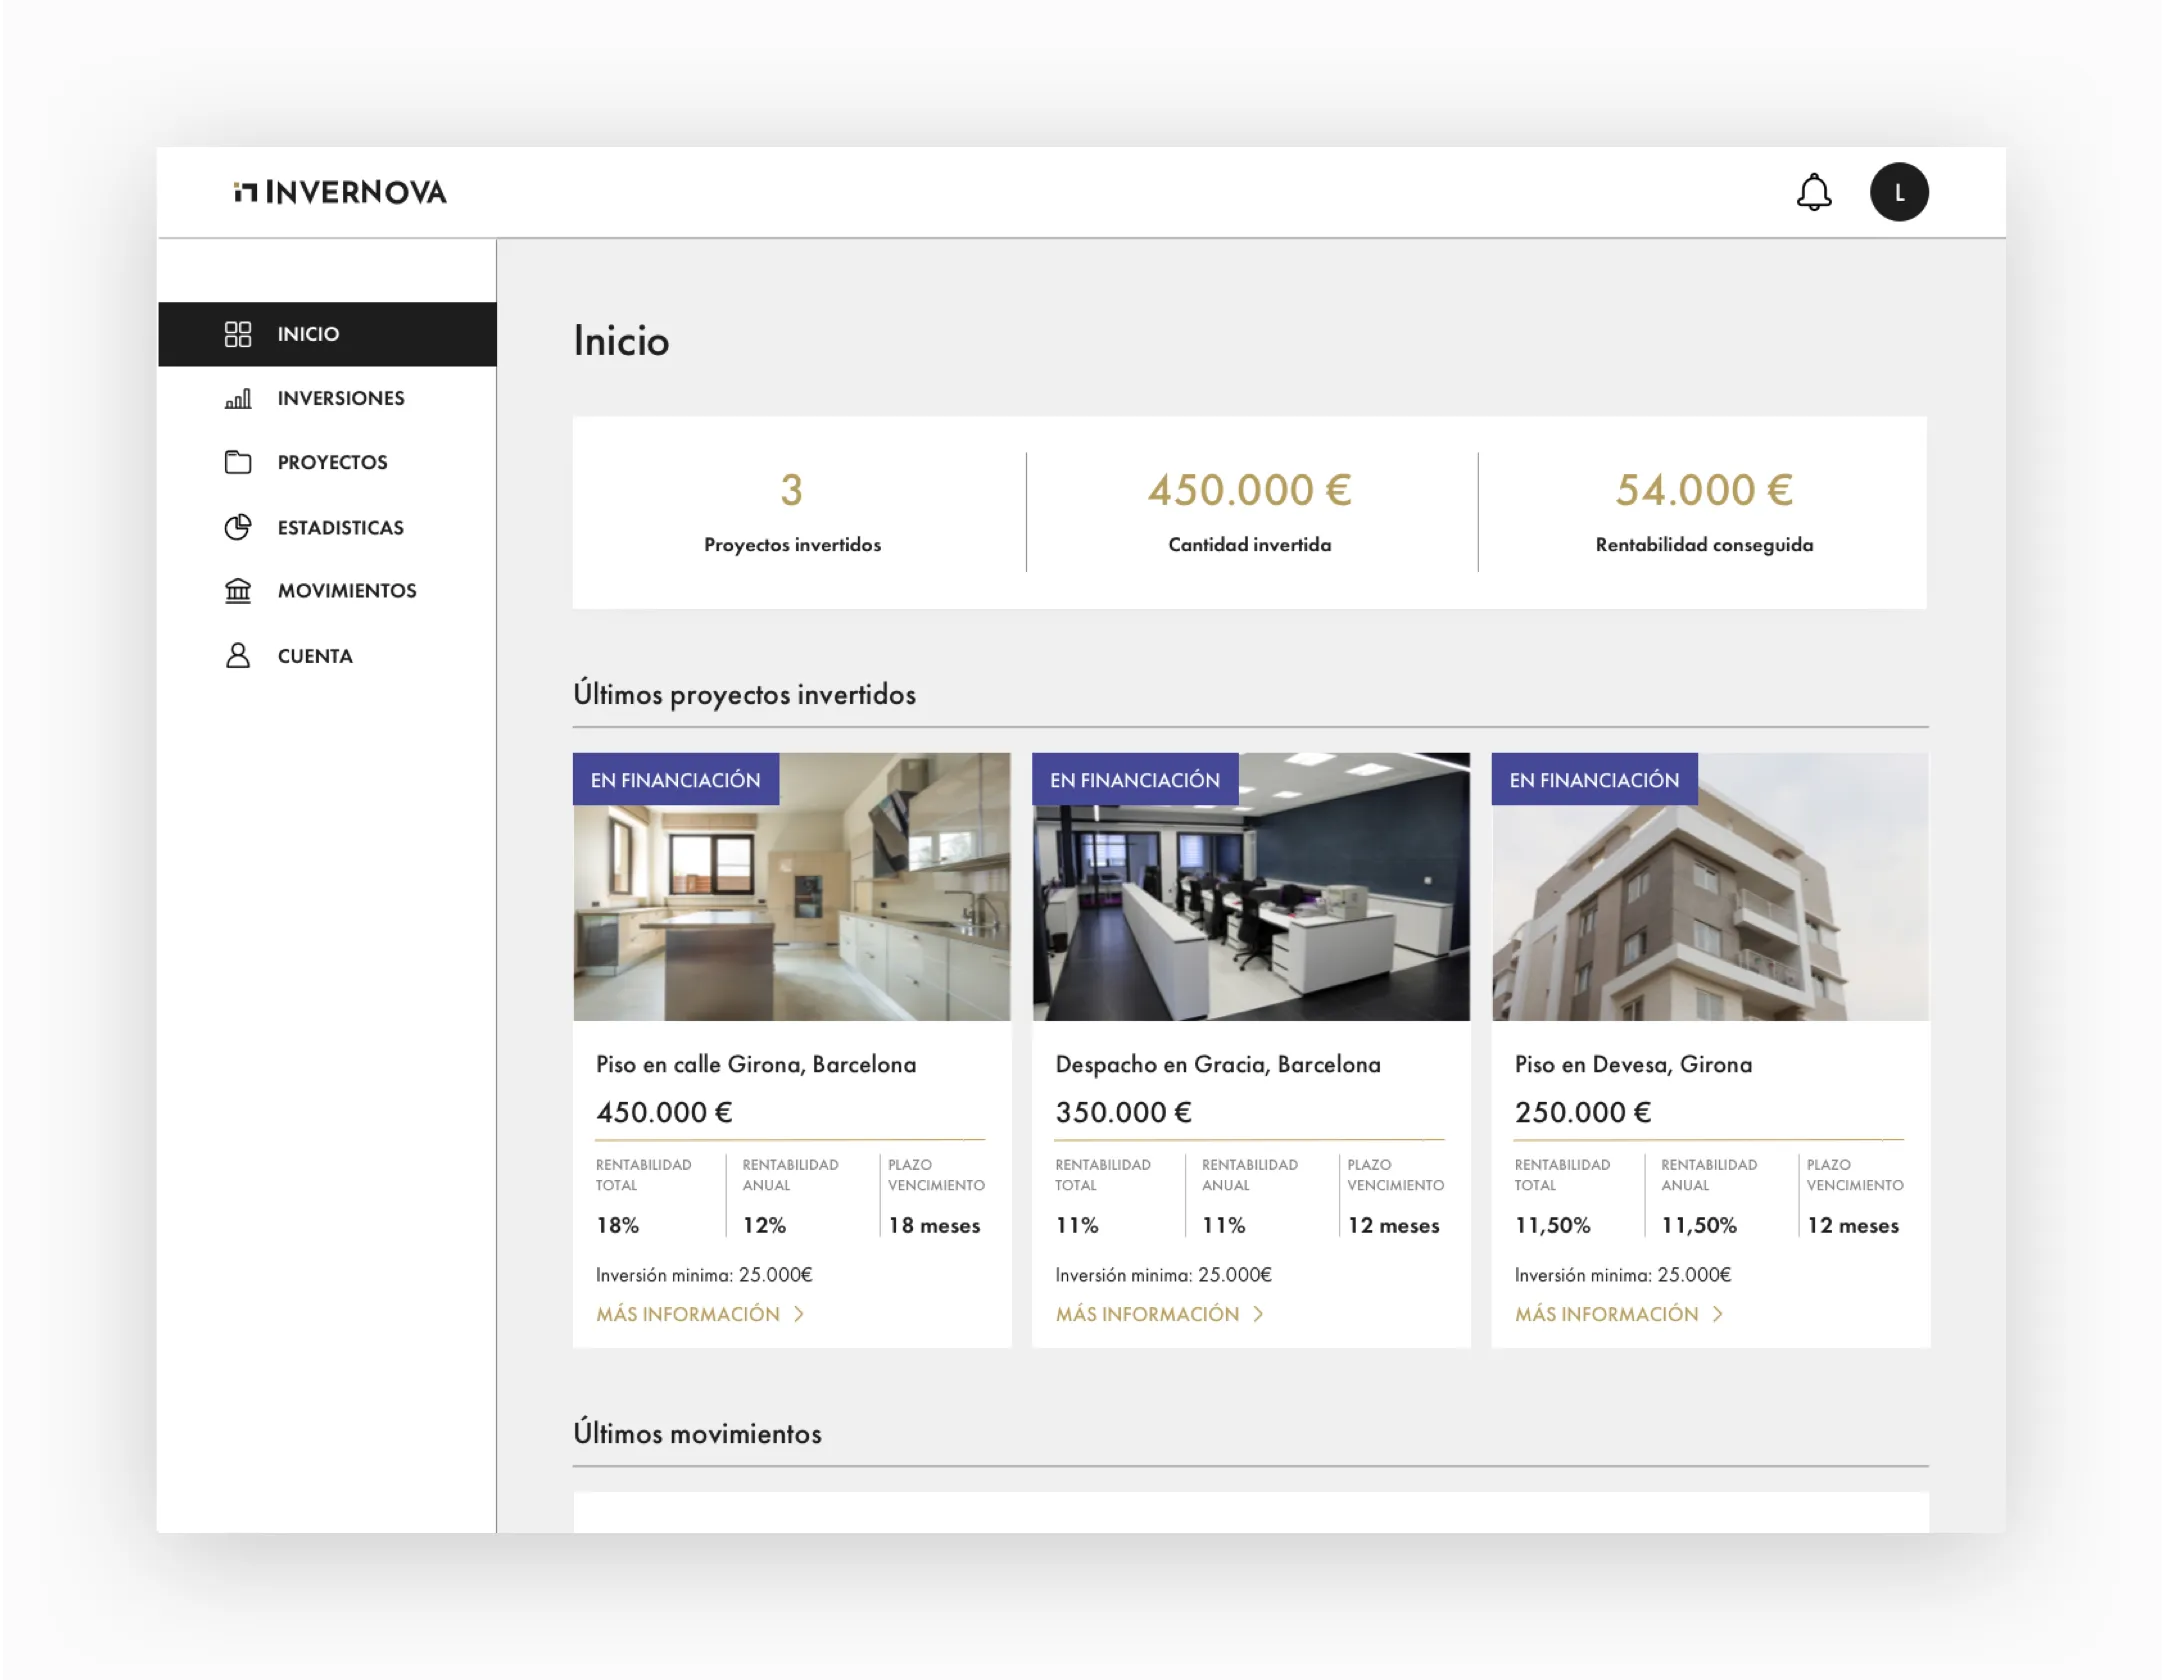2163x1680 pixels.
Task: Click the Proyectos folder icon
Action: 238,462
